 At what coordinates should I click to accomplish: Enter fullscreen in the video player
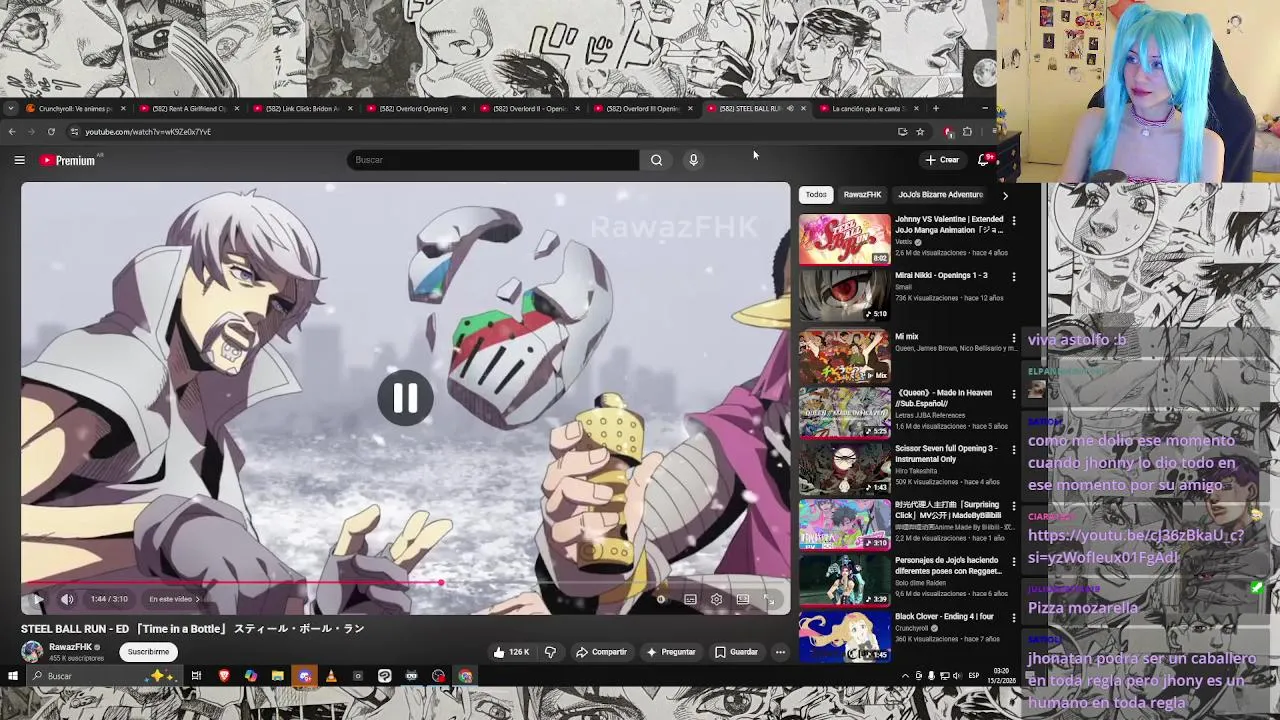[769, 599]
